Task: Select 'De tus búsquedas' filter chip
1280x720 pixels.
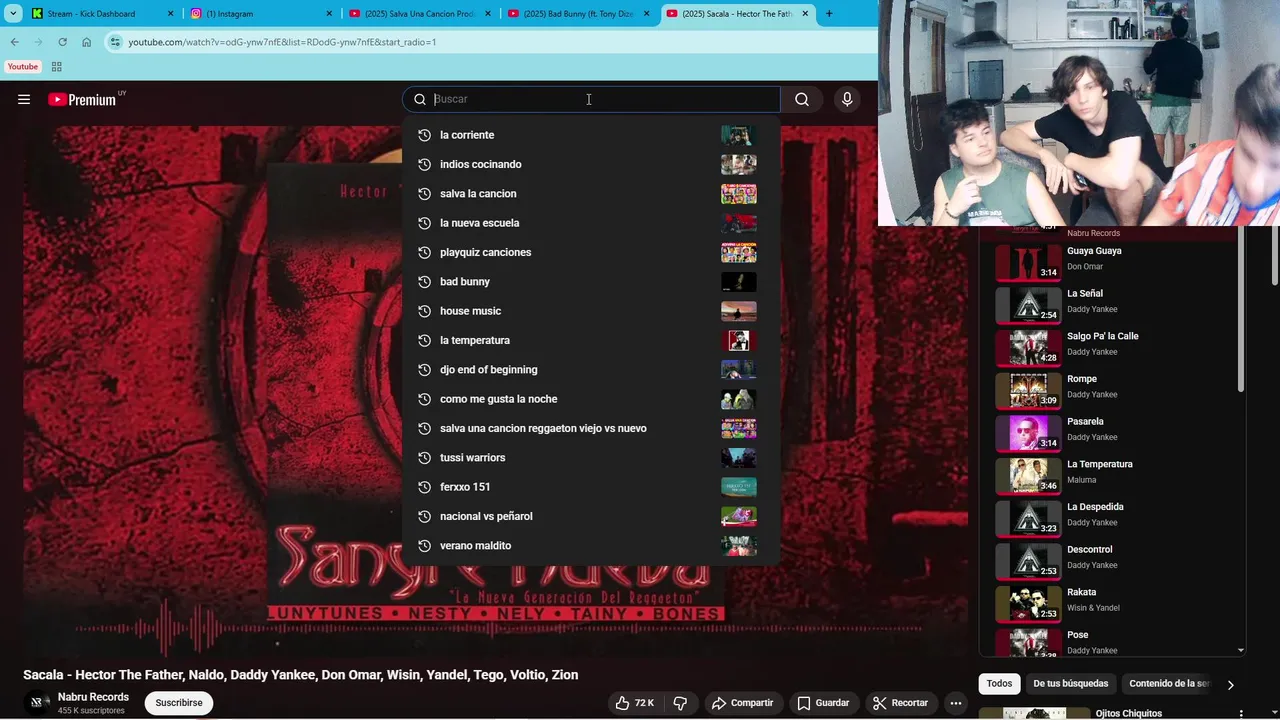Action: [x=1070, y=684]
